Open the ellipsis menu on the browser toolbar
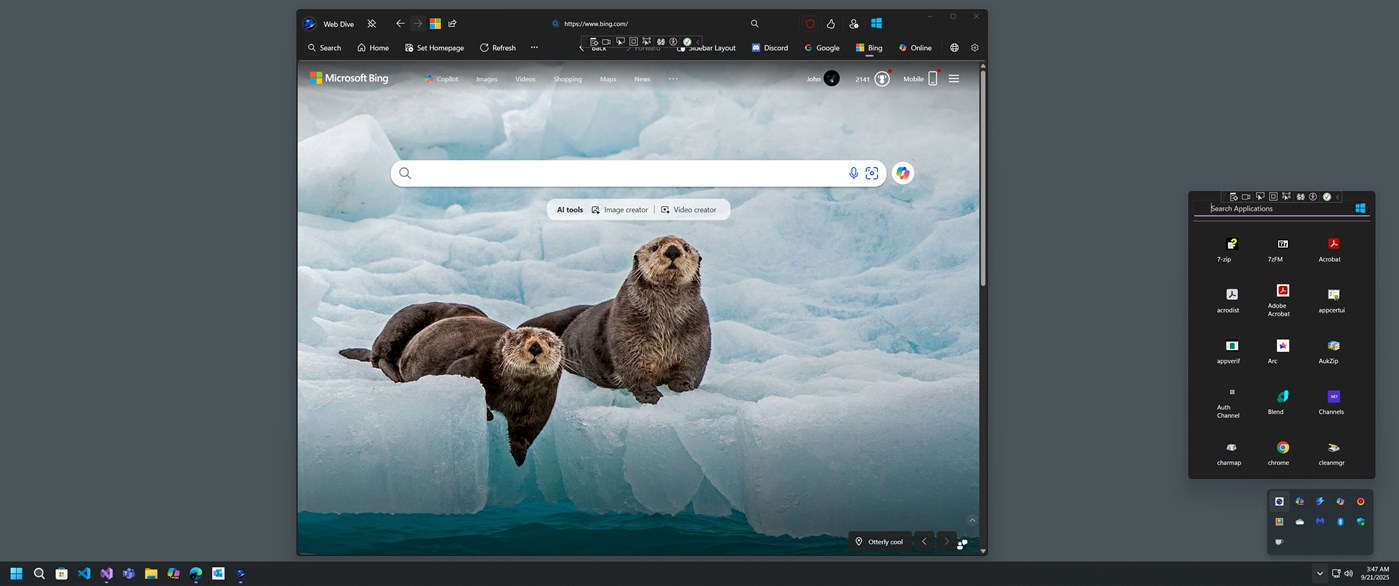Image resolution: width=1399 pixels, height=586 pixels. click(534, 47)
